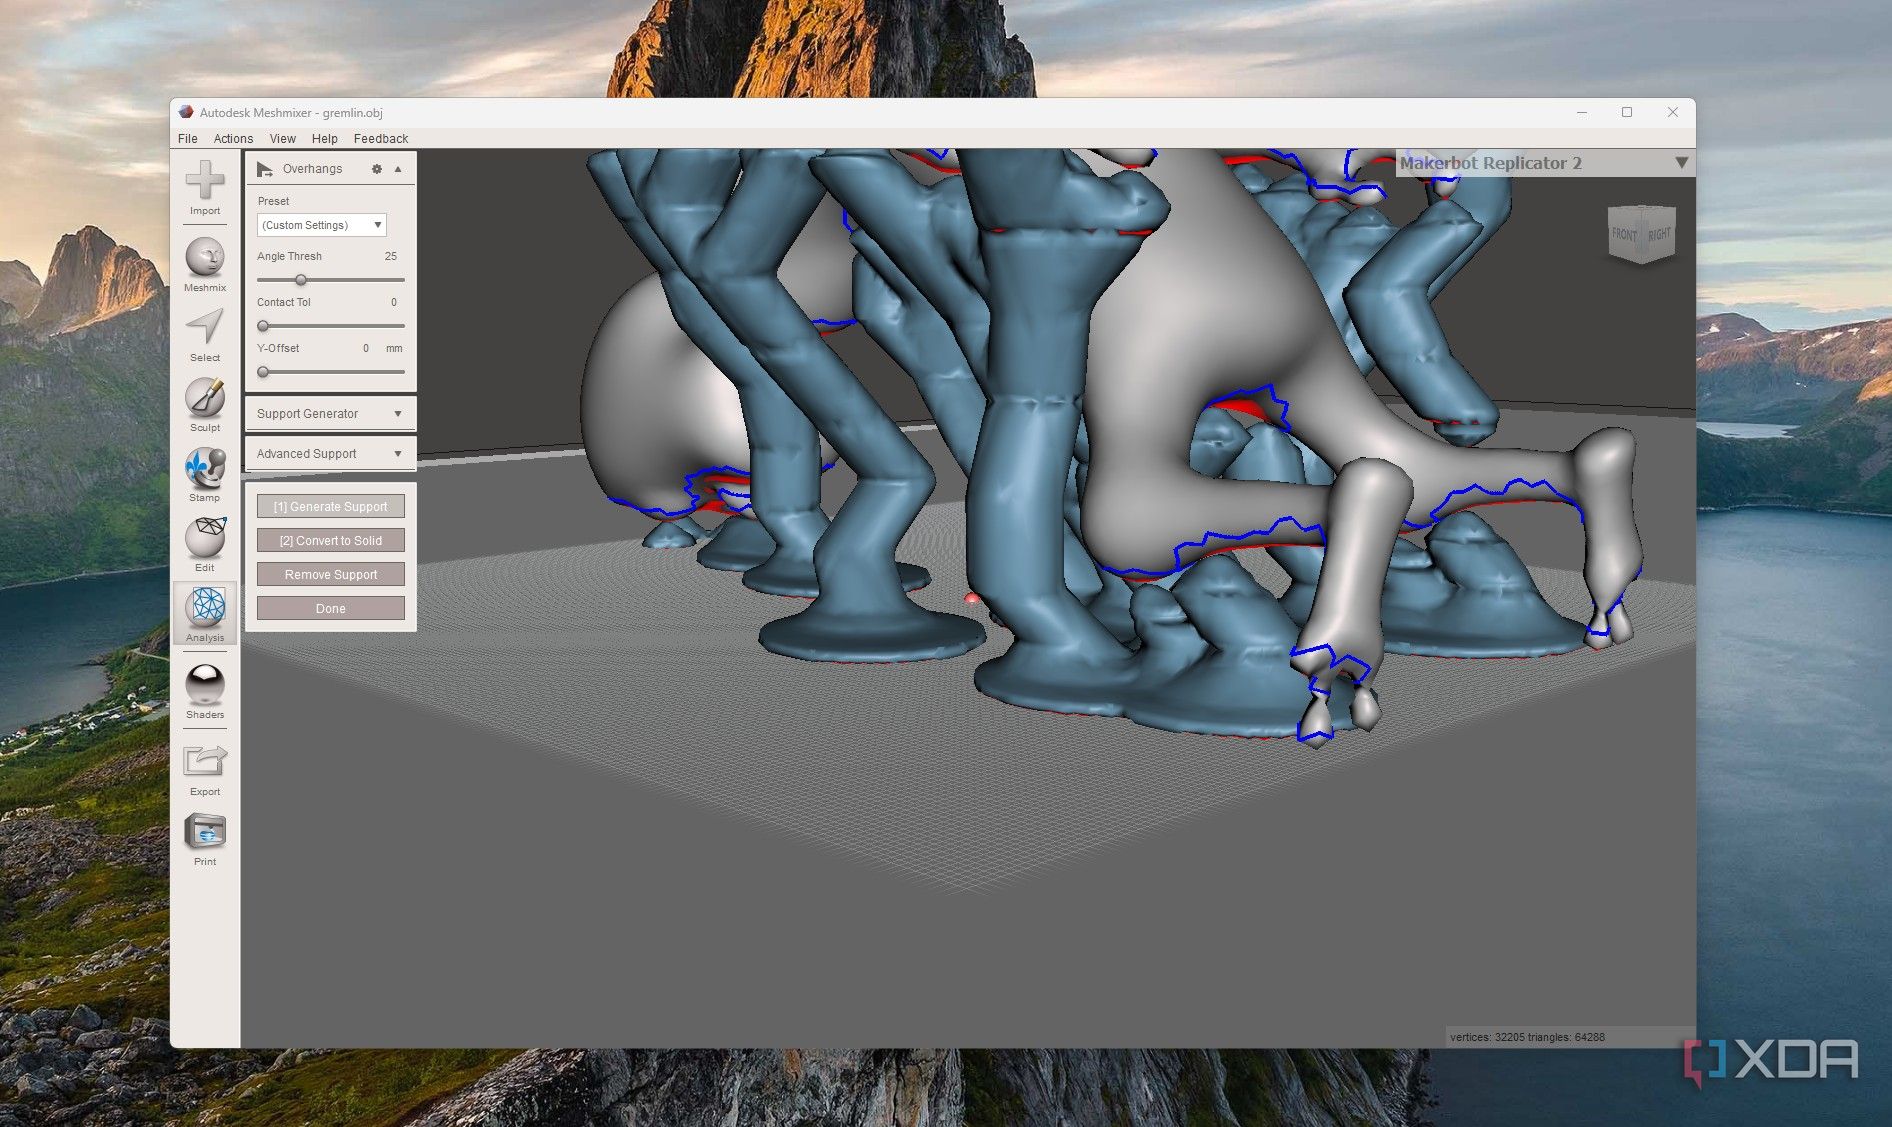1892x1127 pixels.
Task: Click the Generate Support button
Action: [x=331, y=507]
